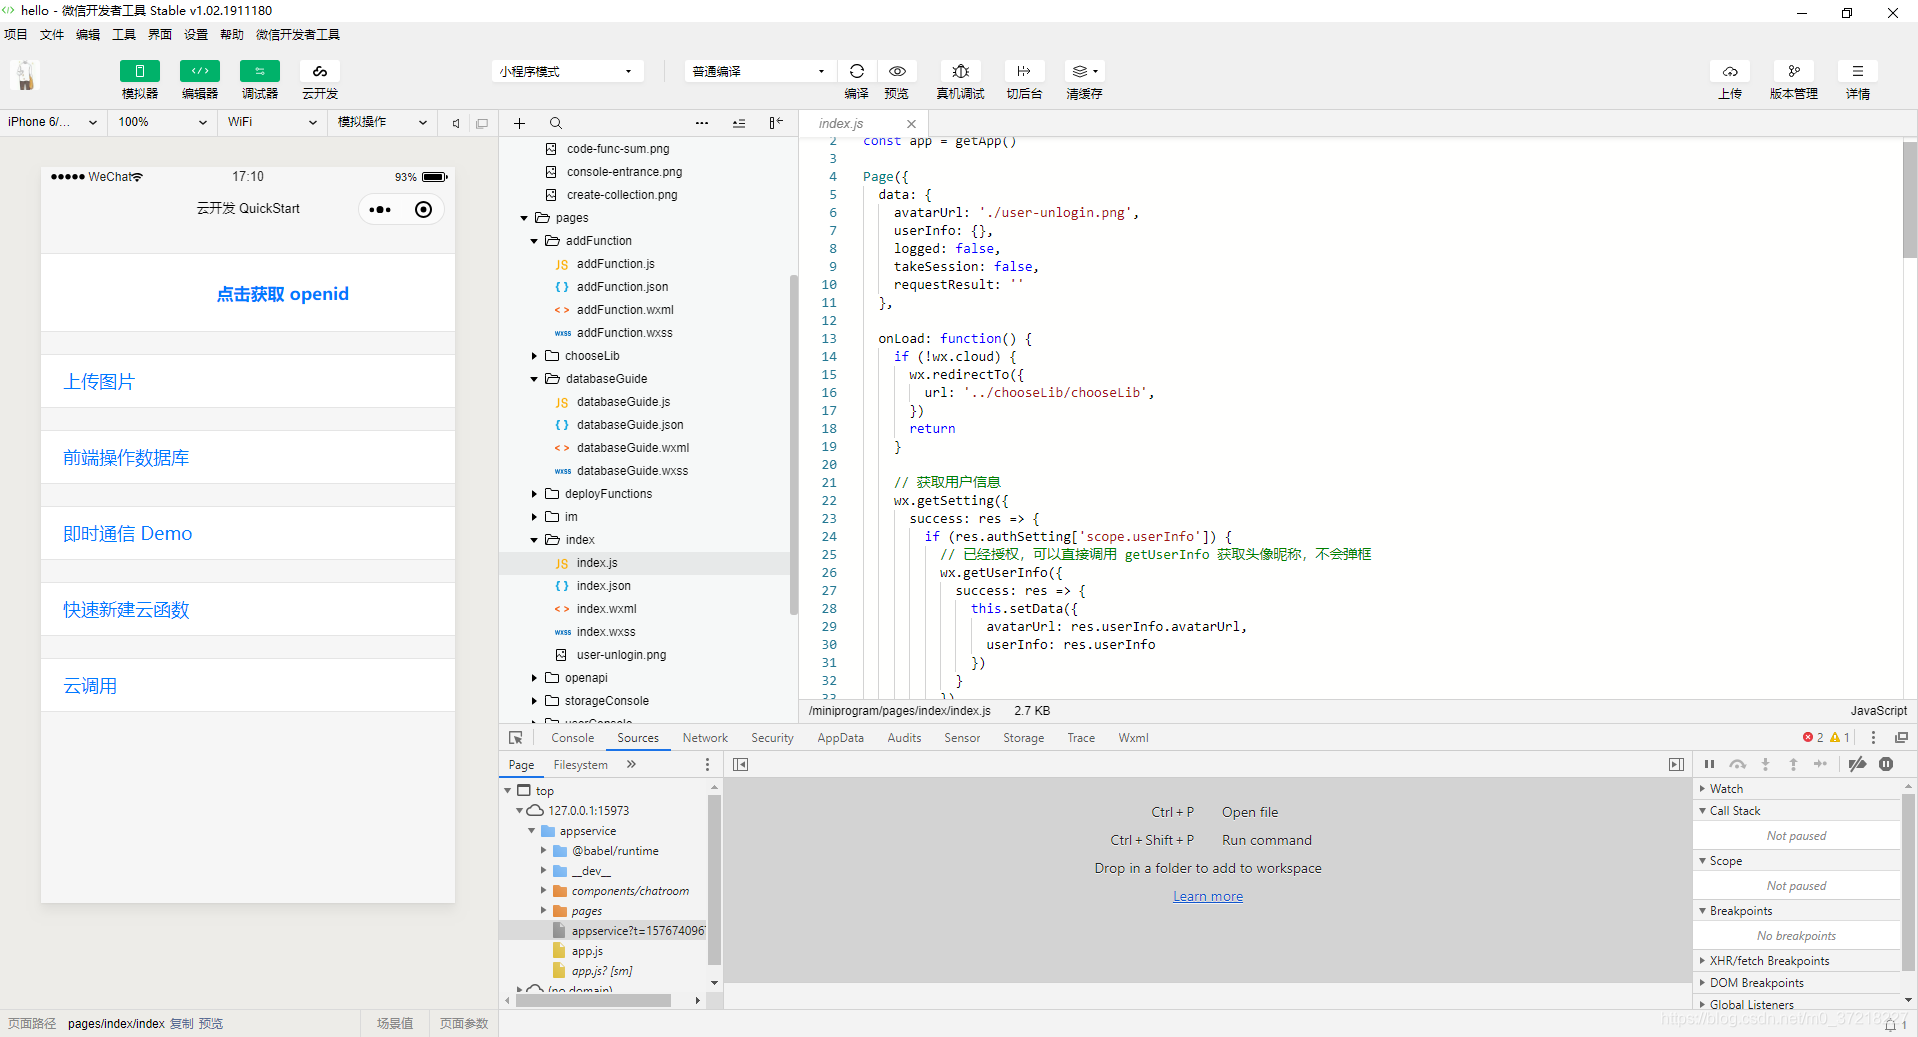Toggle the 编辑器 editor panel button
The width and height of the screenshot is (1918, 1037).
click(200, 71)
